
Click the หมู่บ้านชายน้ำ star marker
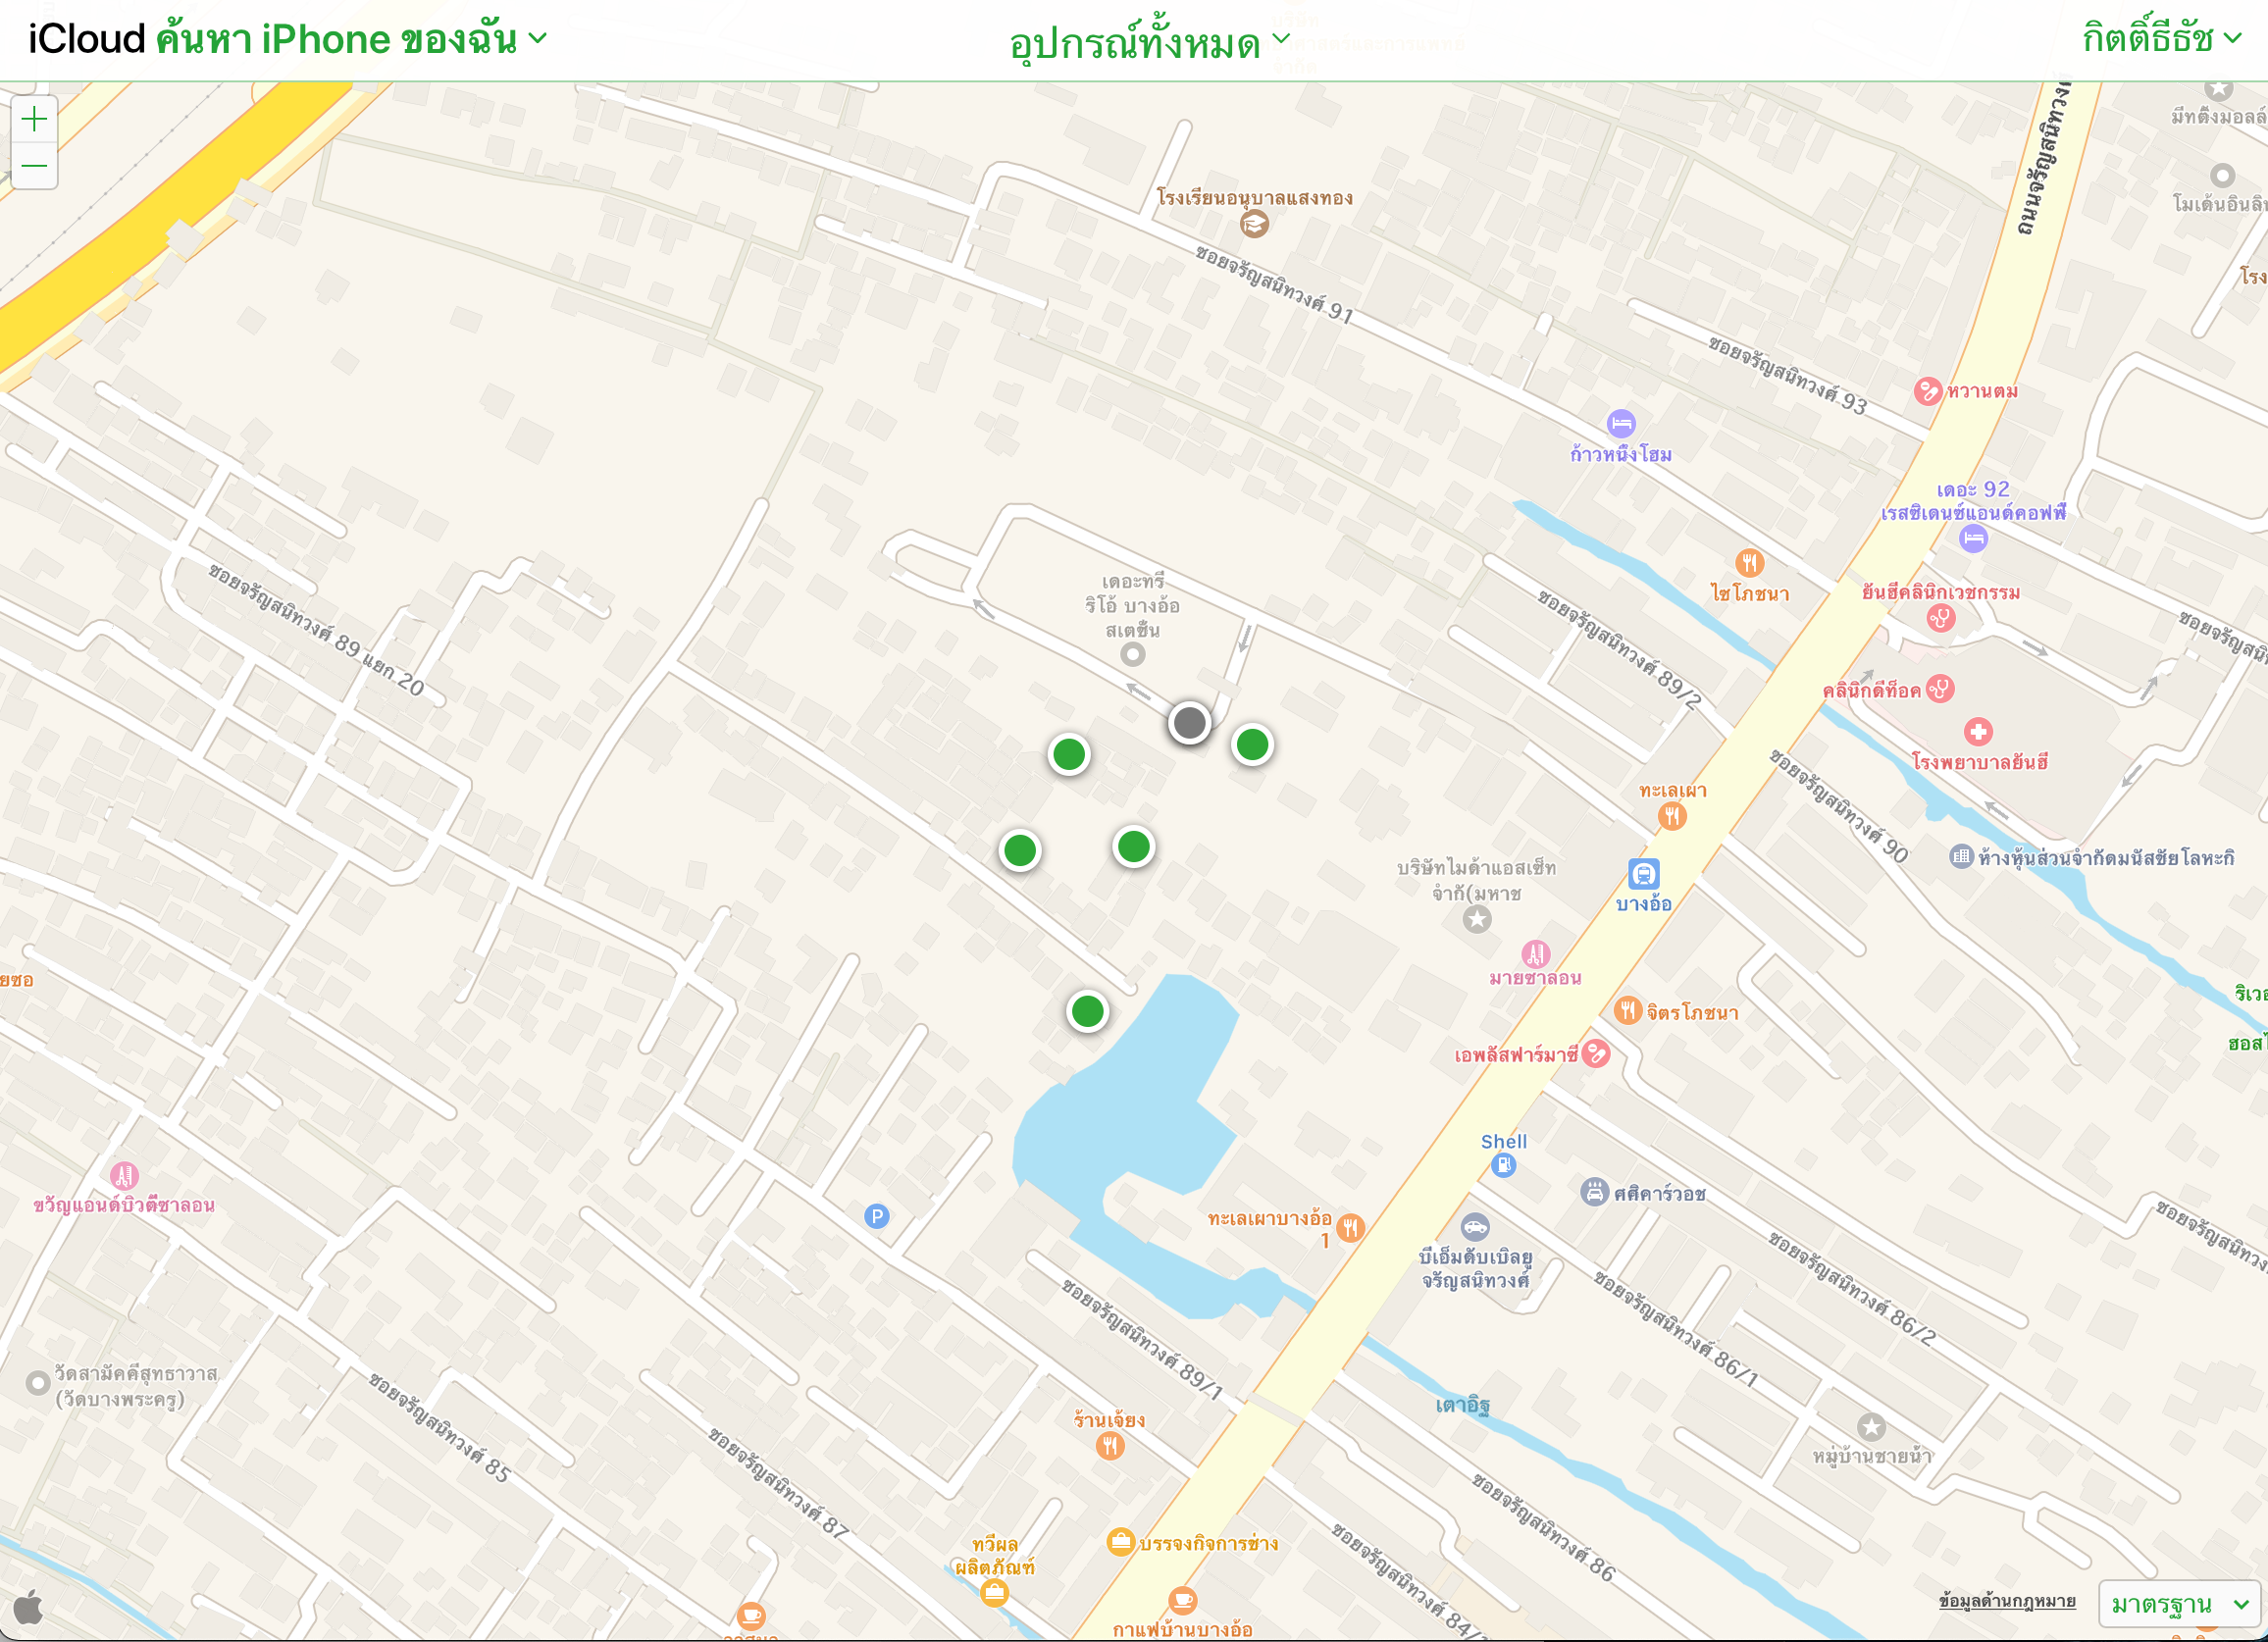tap(1871, 1427)
